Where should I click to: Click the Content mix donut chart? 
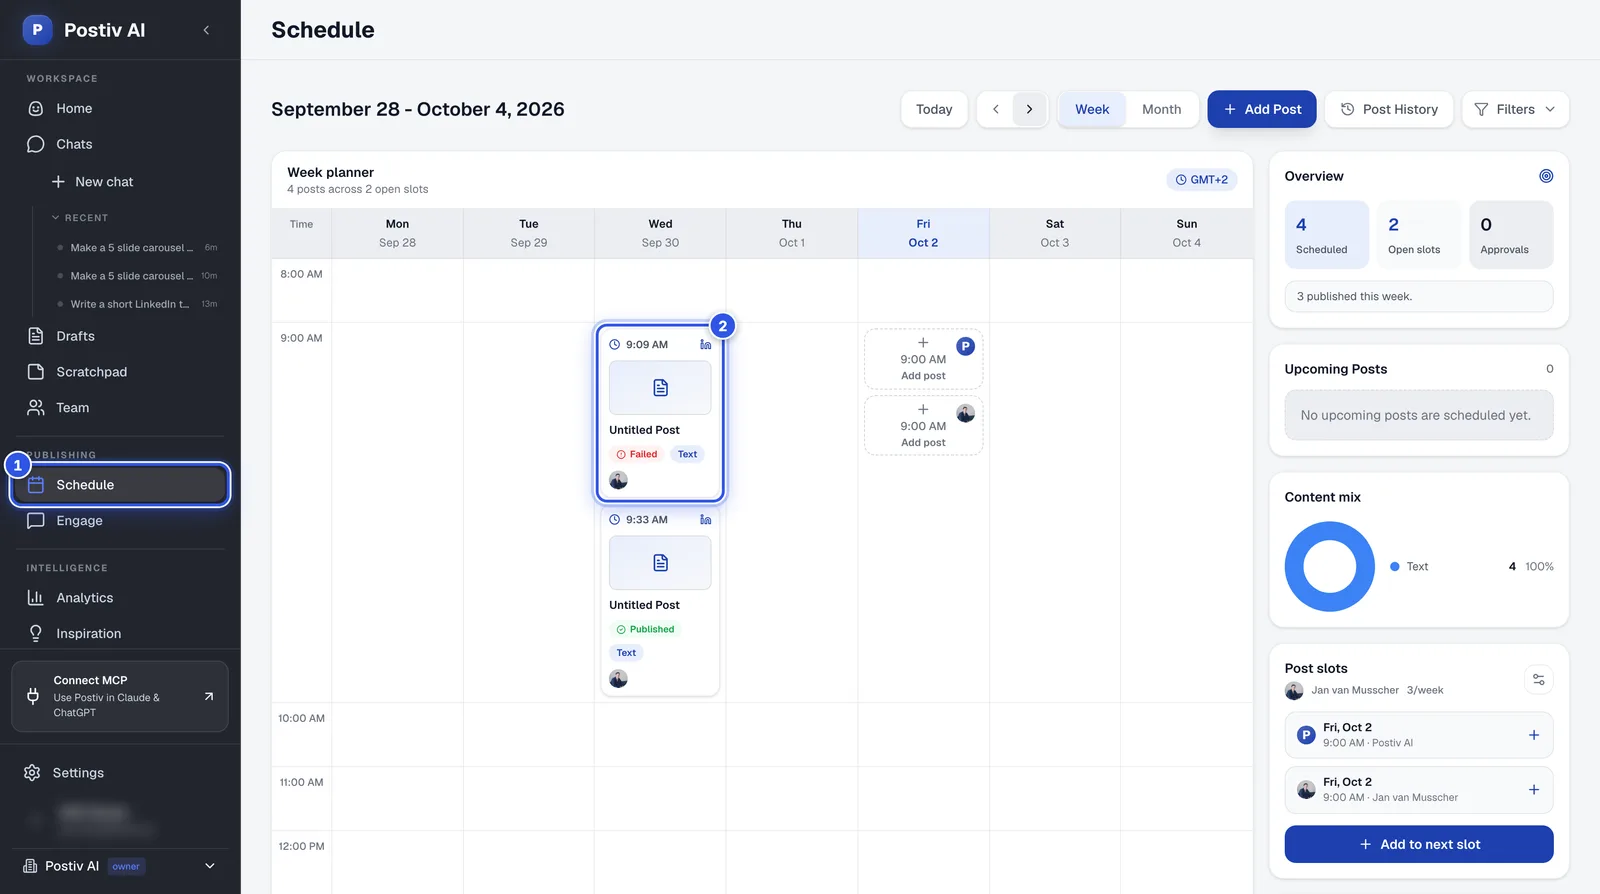[1330, 567]
